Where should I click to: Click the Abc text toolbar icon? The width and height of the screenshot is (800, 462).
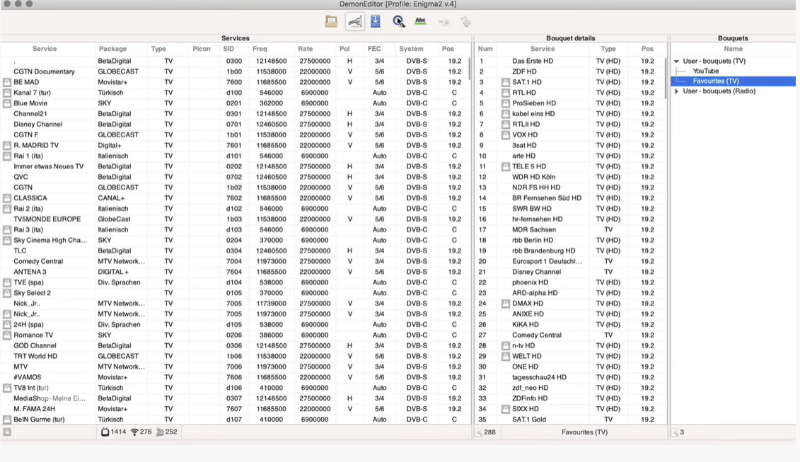[x=420, y=21]
